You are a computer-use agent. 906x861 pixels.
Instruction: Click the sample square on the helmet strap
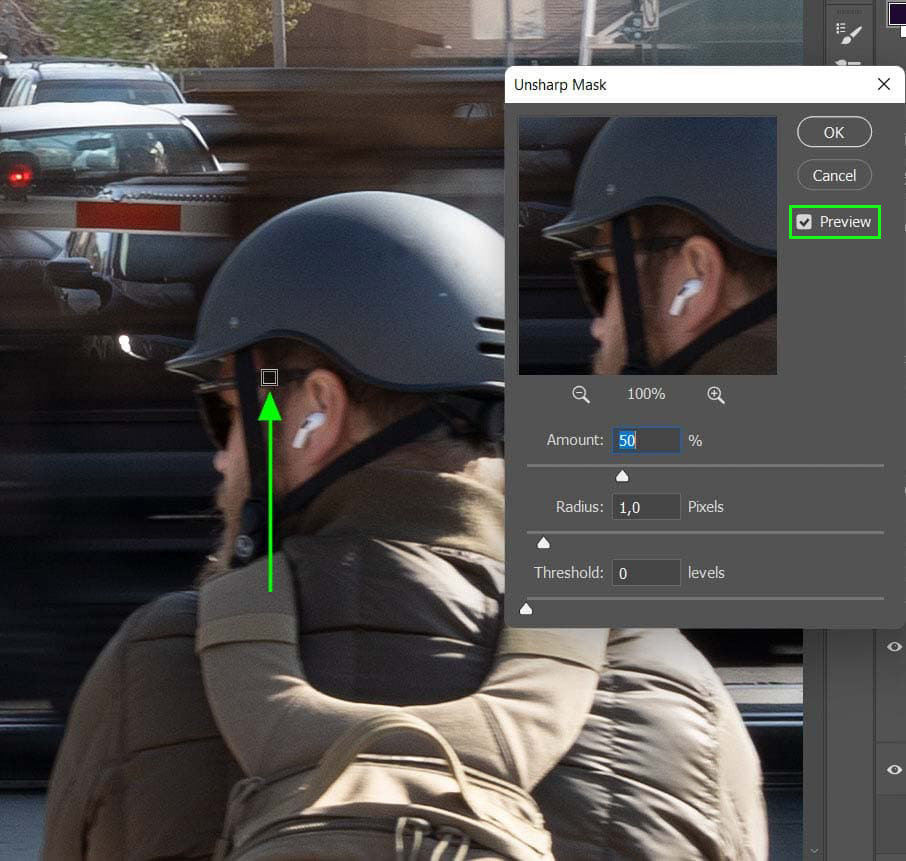268,377
